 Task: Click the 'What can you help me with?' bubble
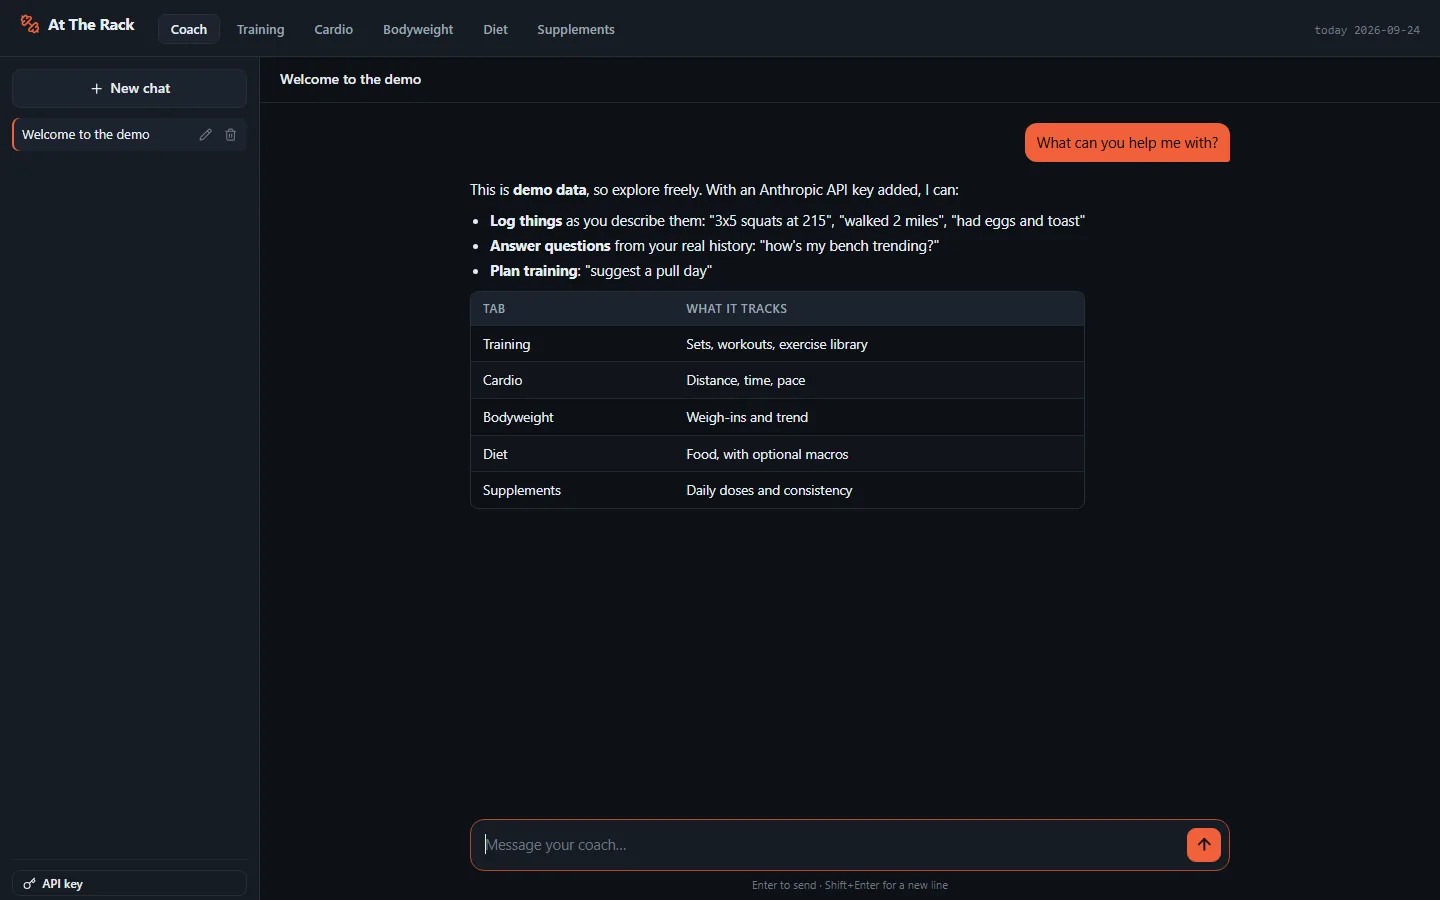point(1127,143)
